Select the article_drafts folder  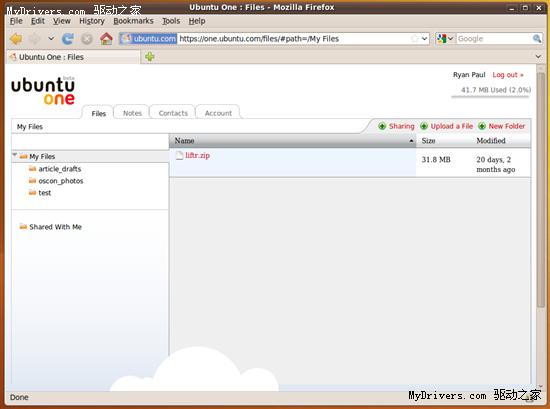point(60,169)
